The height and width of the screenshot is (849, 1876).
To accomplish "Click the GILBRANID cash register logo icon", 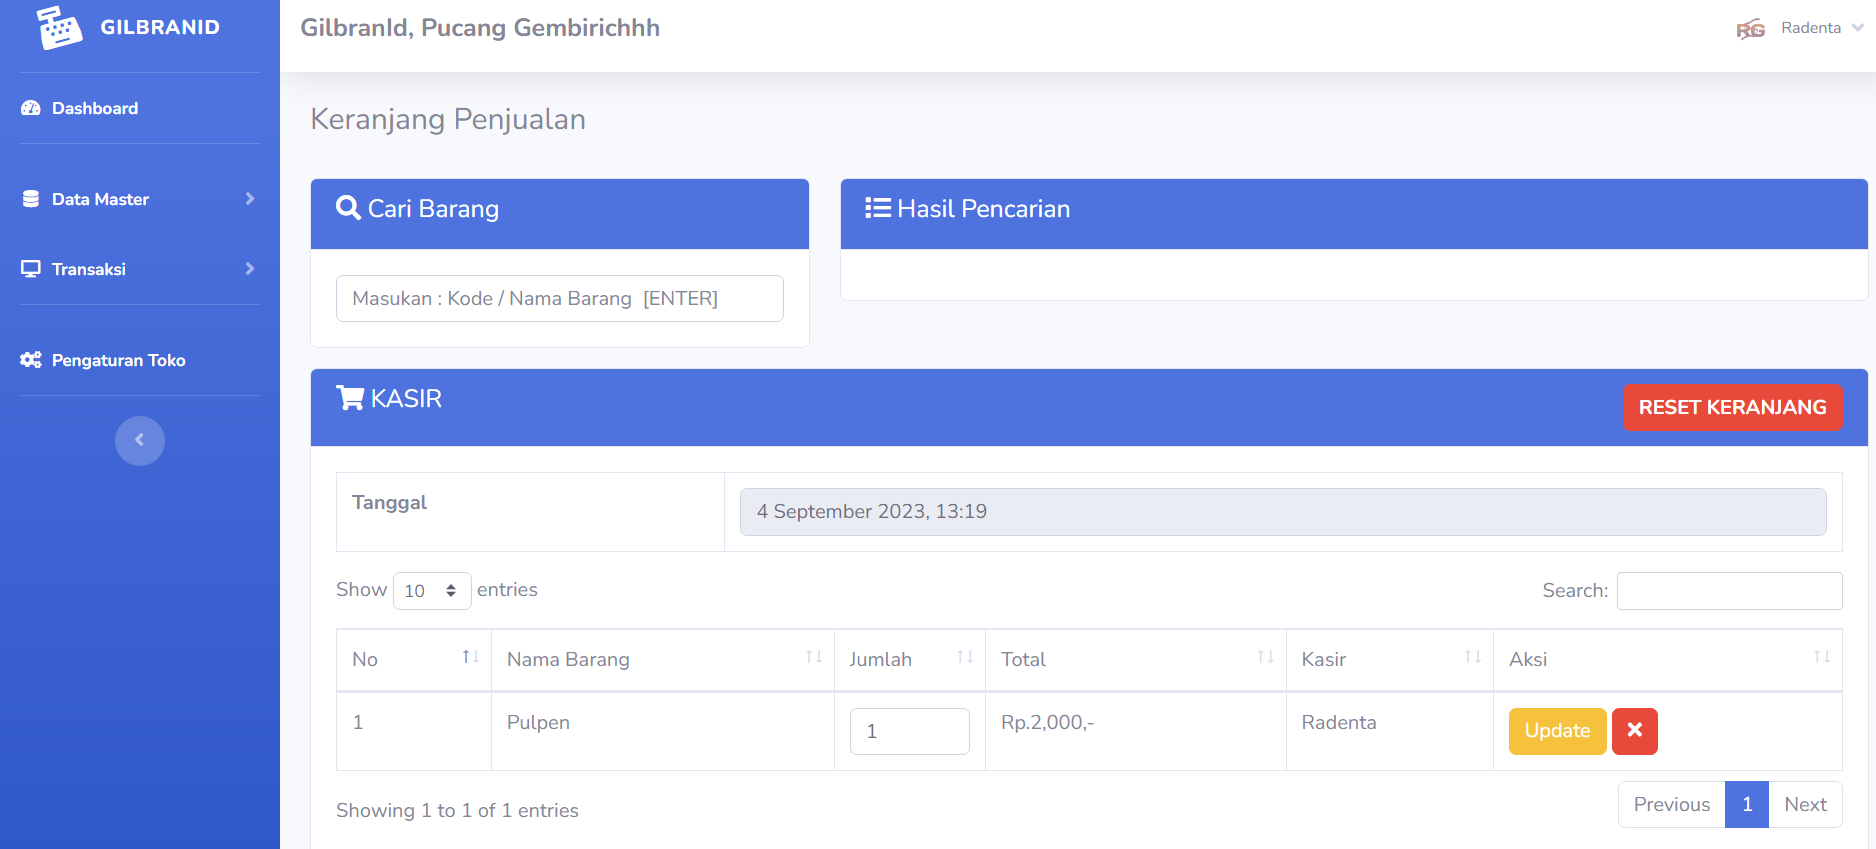I will [x=59, y=27].
